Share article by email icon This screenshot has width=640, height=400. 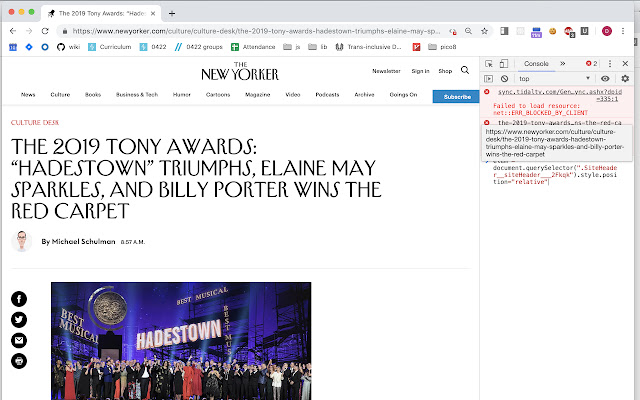click(19, 340)
